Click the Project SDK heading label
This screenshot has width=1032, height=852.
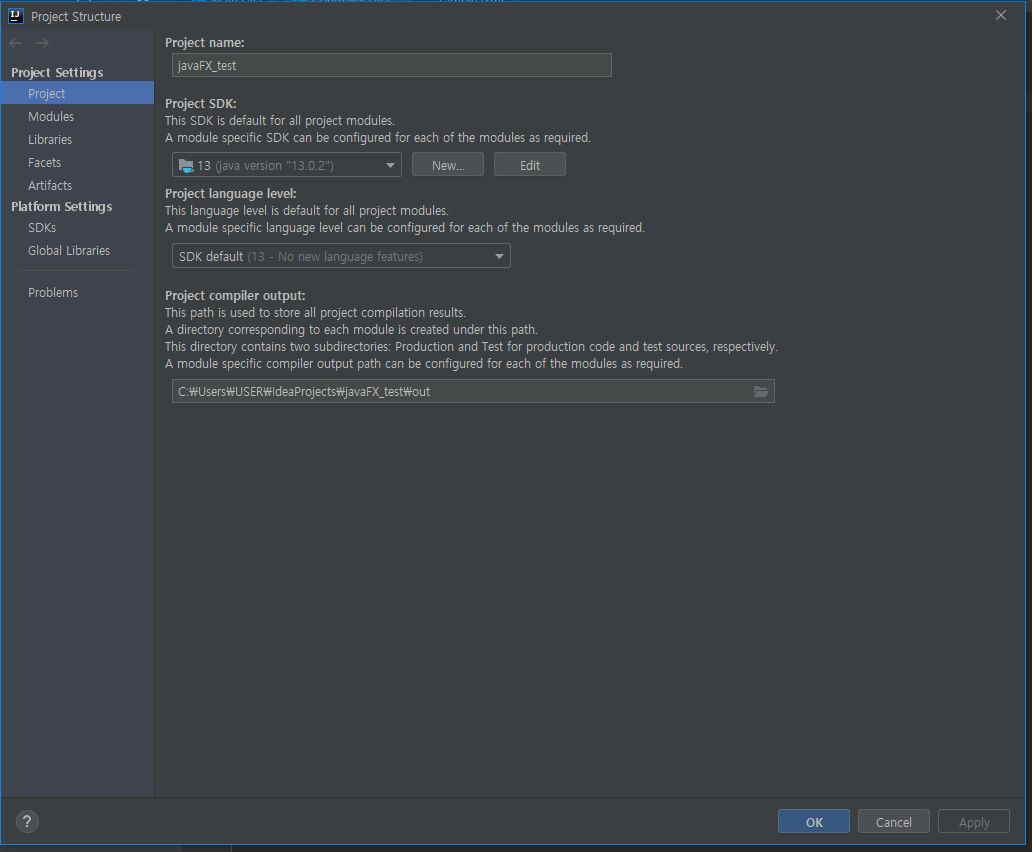tap(201, 103)
